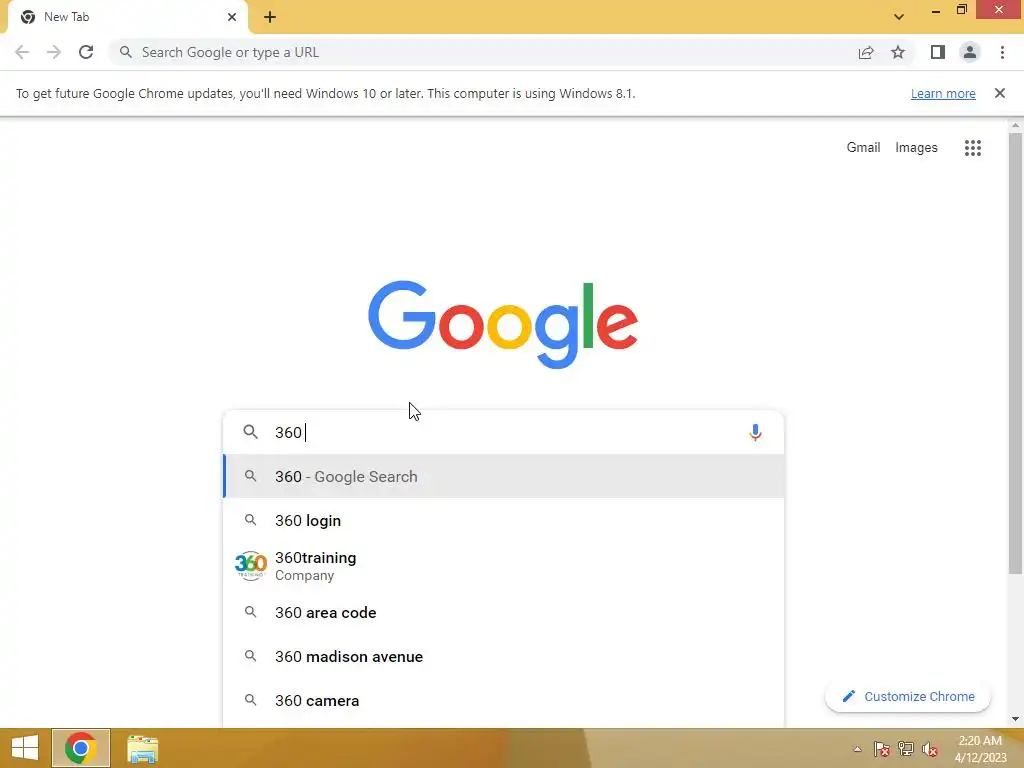Open a new tab with the plus button

coord(270,17)
